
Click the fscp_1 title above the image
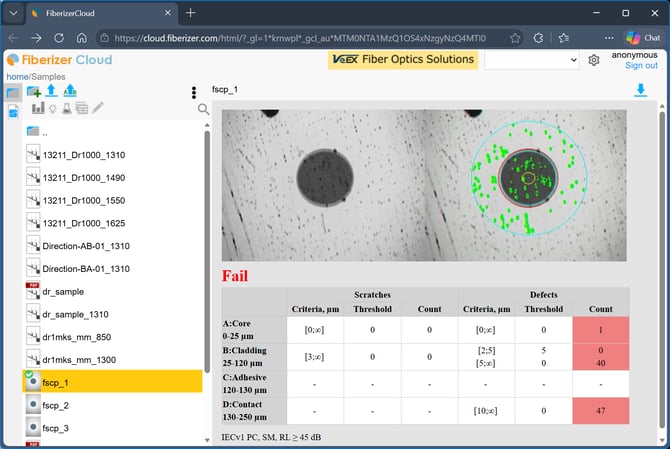(225, 89)
